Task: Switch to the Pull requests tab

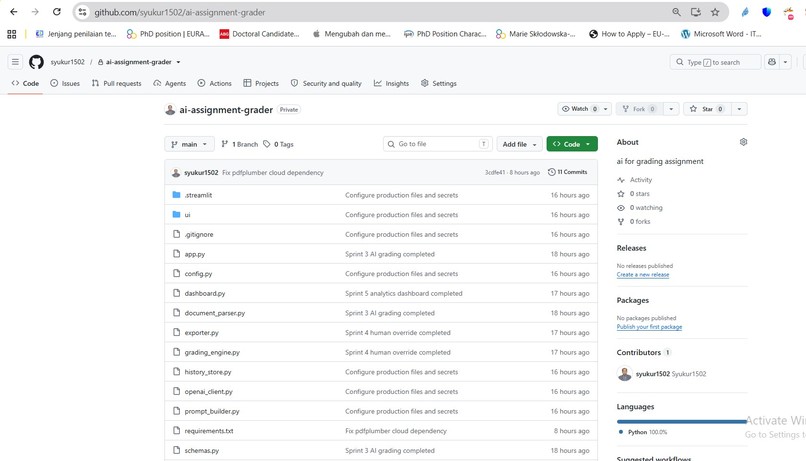Action: click(x=117, y=83)
